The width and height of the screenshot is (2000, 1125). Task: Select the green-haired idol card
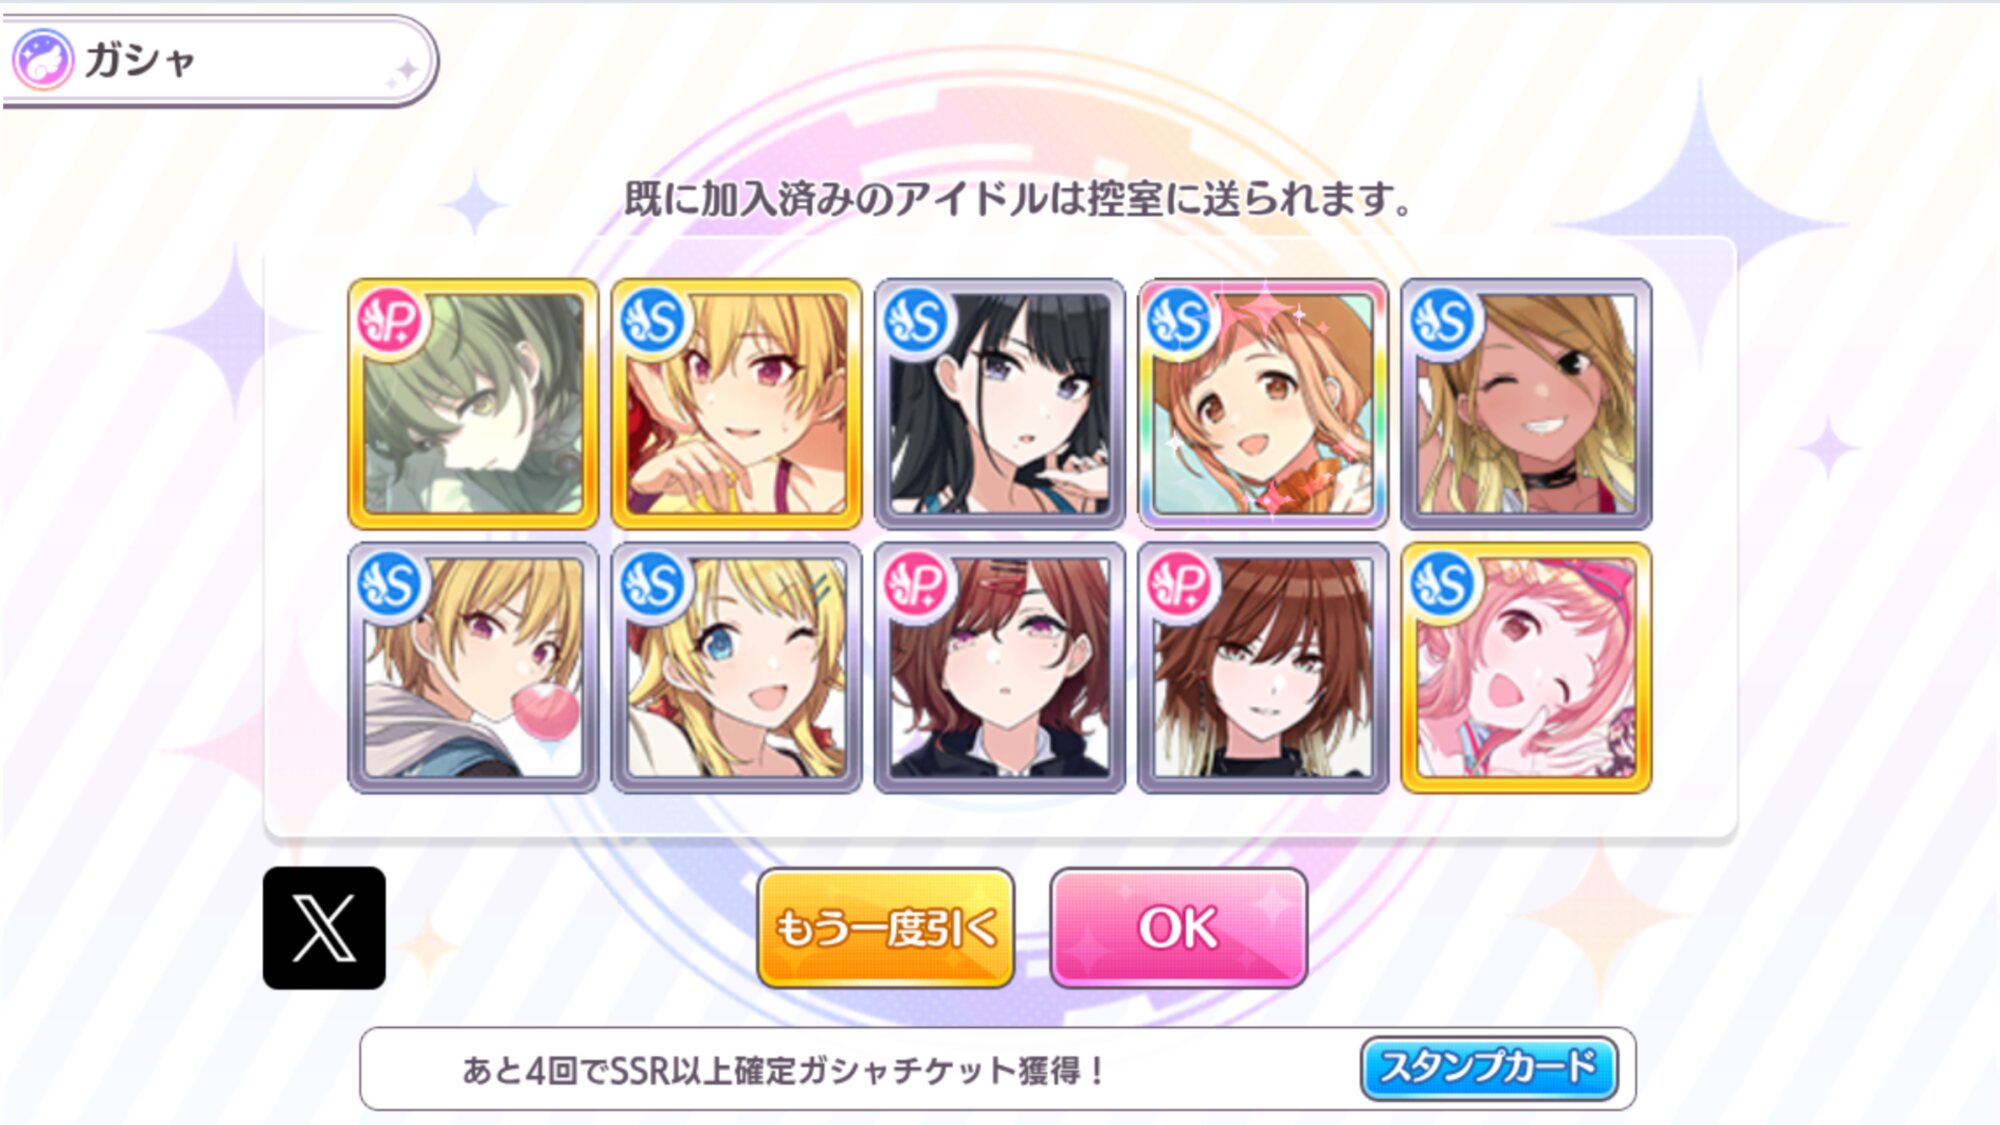(x=473, y=404)
